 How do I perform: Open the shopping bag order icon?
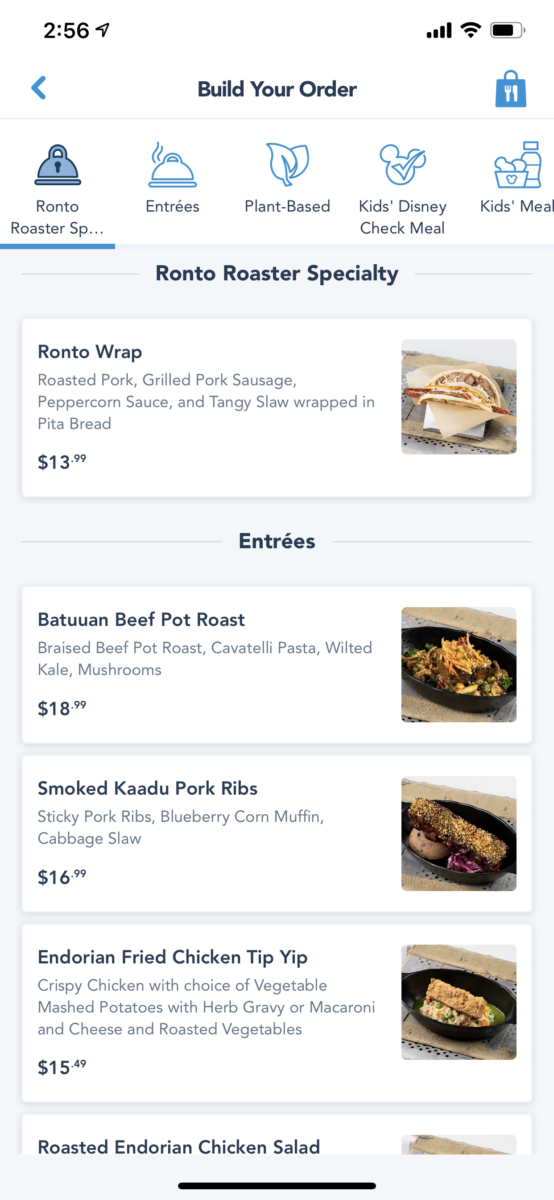point(510,89)
